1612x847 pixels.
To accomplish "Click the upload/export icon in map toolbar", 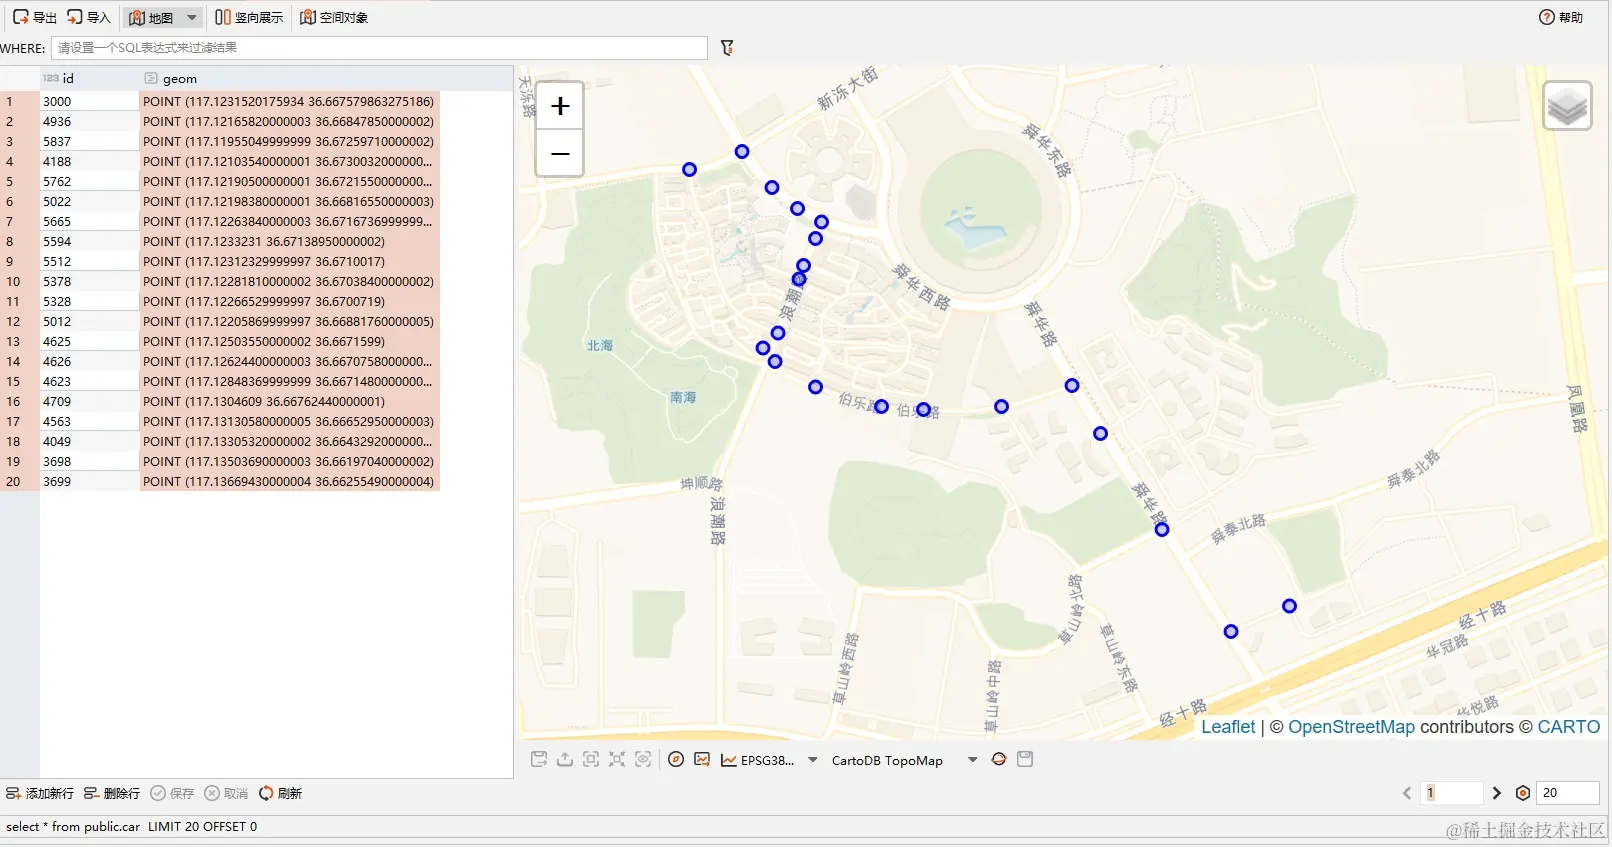I will pos(565,760).
